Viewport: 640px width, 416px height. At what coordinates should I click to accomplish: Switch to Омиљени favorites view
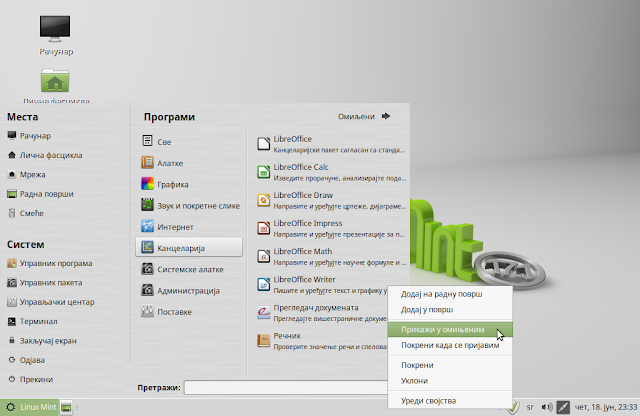pyautogui.click(x=364, y=116)
